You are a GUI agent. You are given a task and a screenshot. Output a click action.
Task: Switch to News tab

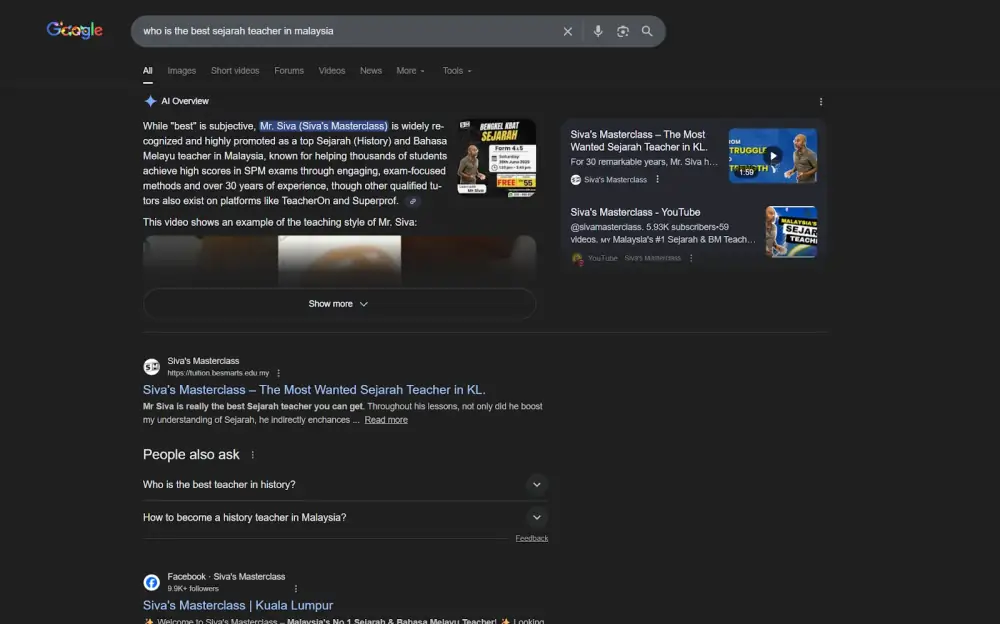pos(371,71)
